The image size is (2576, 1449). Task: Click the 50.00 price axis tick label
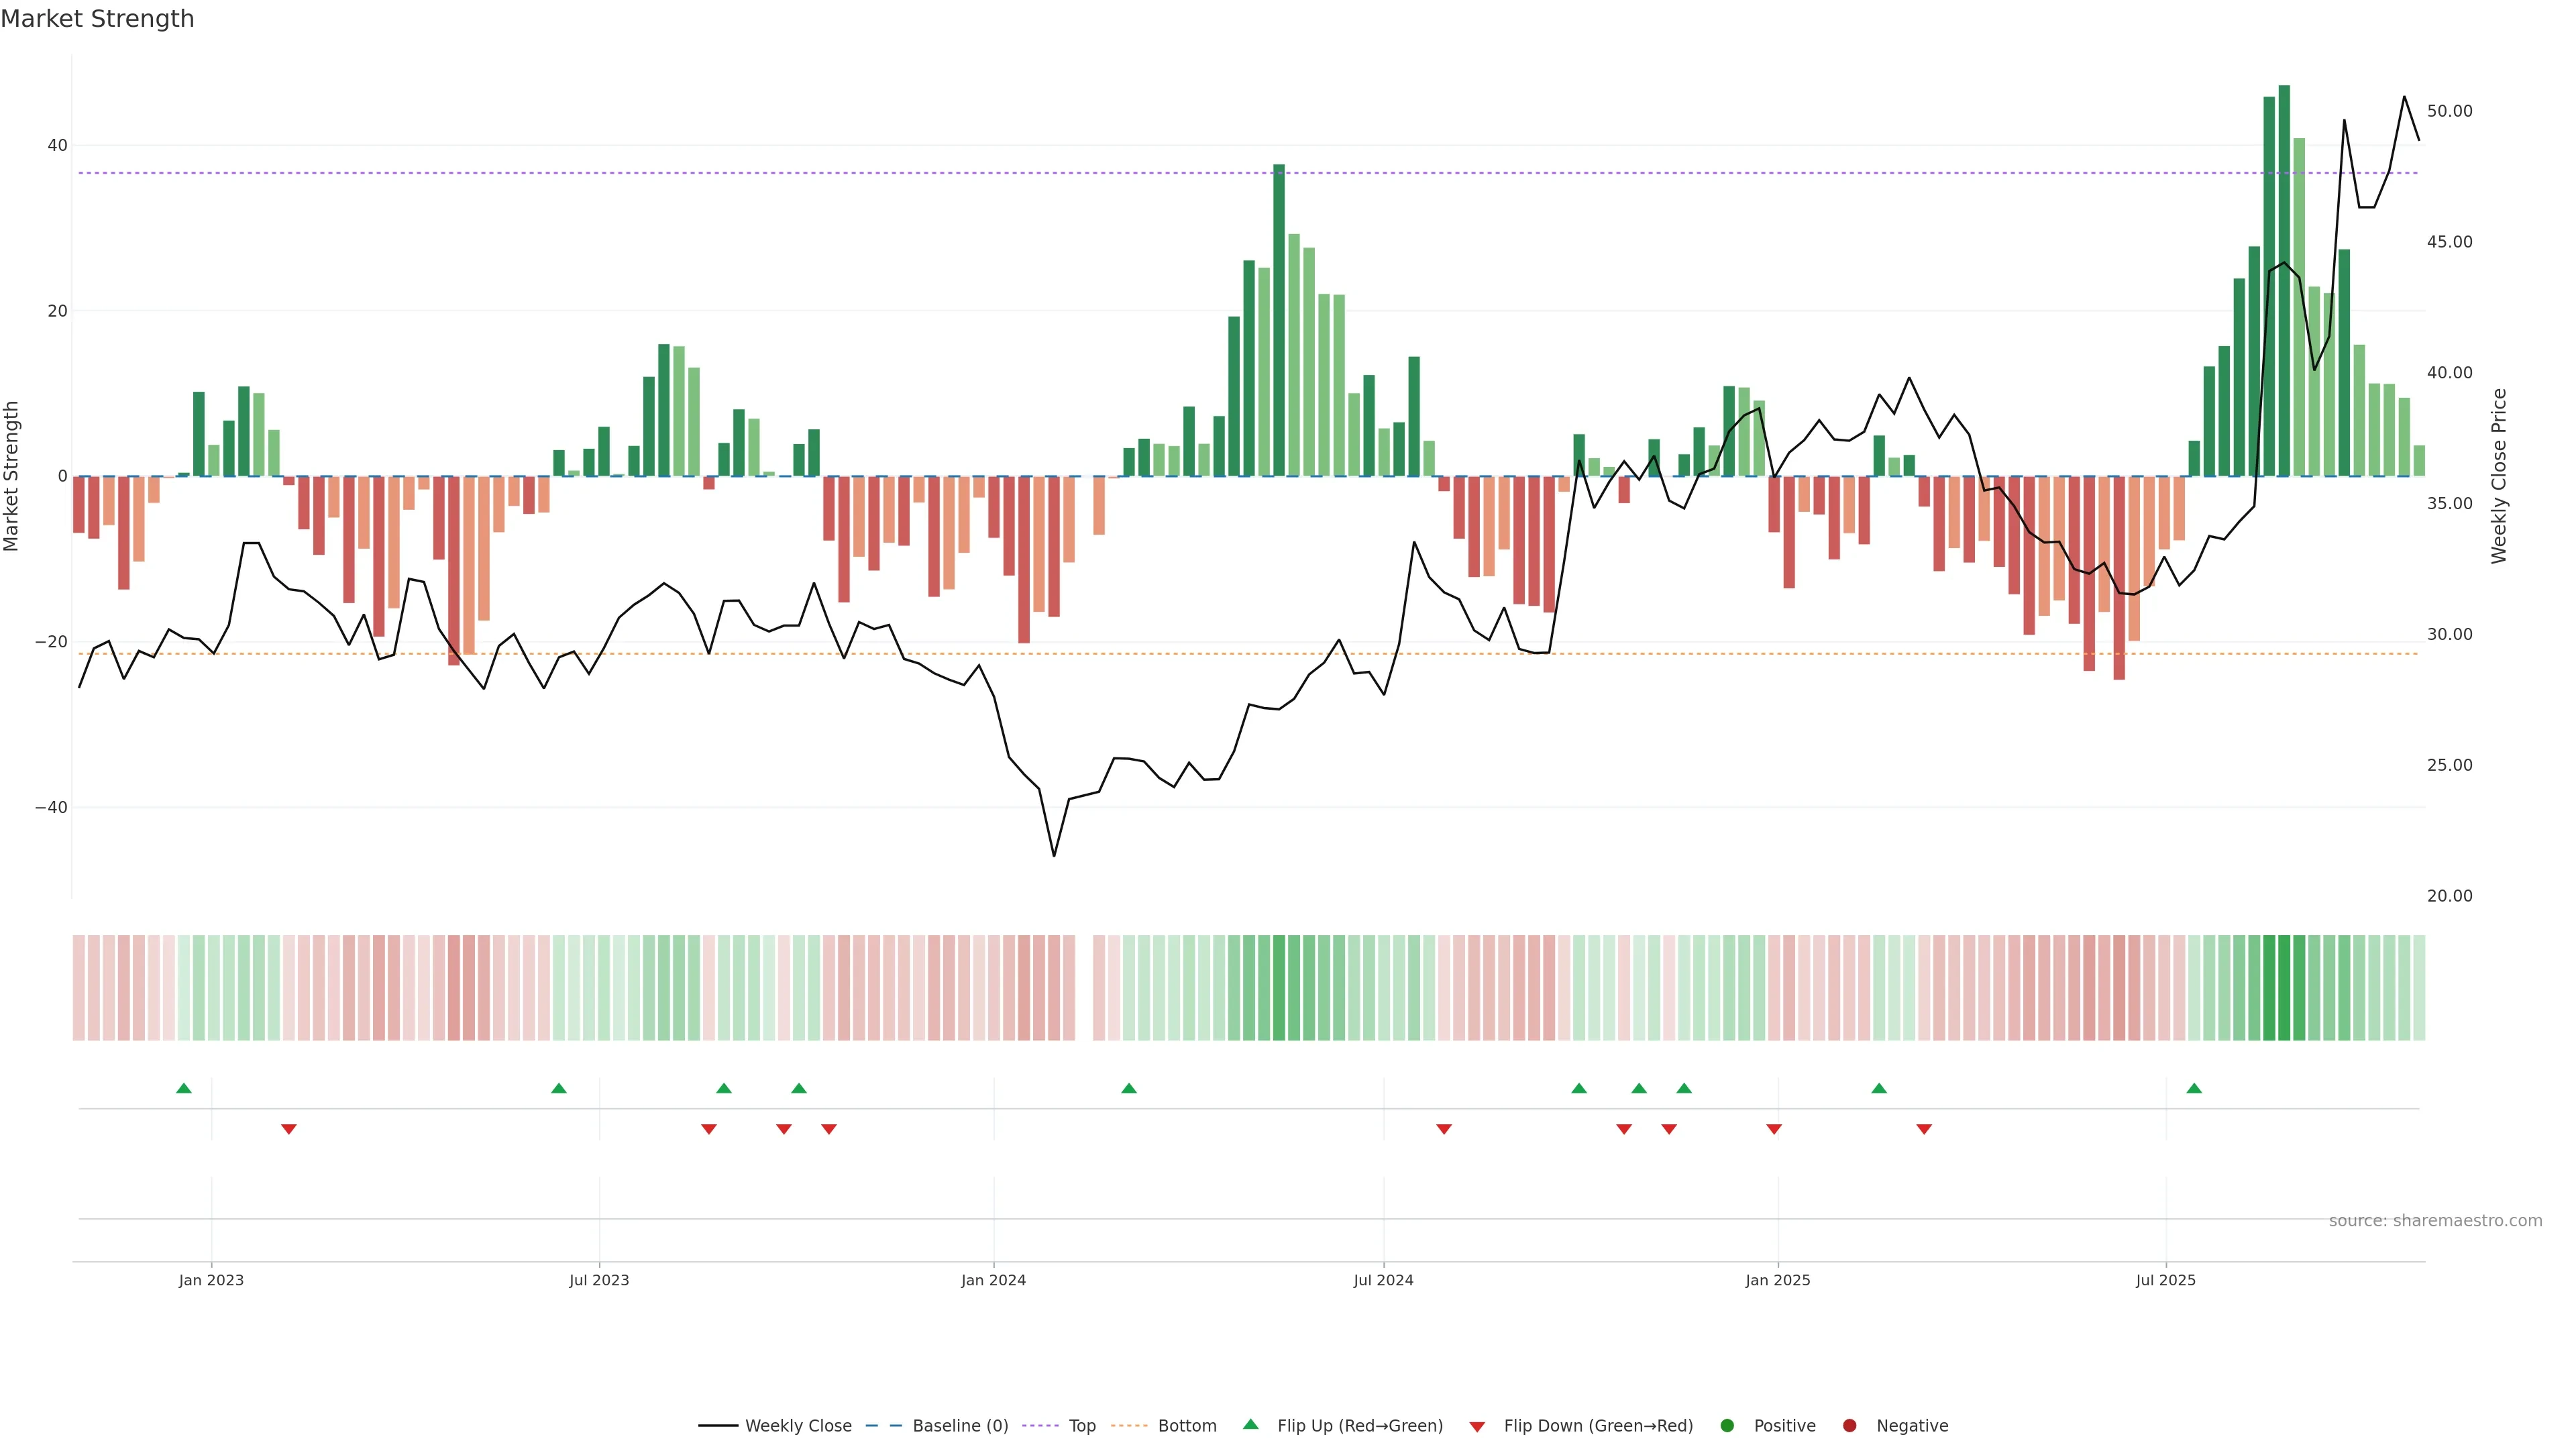click(x=2449, y=111)
